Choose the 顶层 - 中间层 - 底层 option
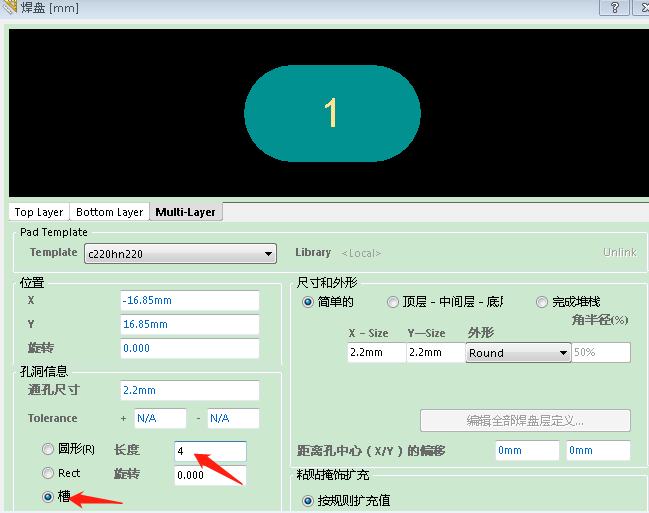The height and width of the screenshot is (513, 649). pos(393,302)
